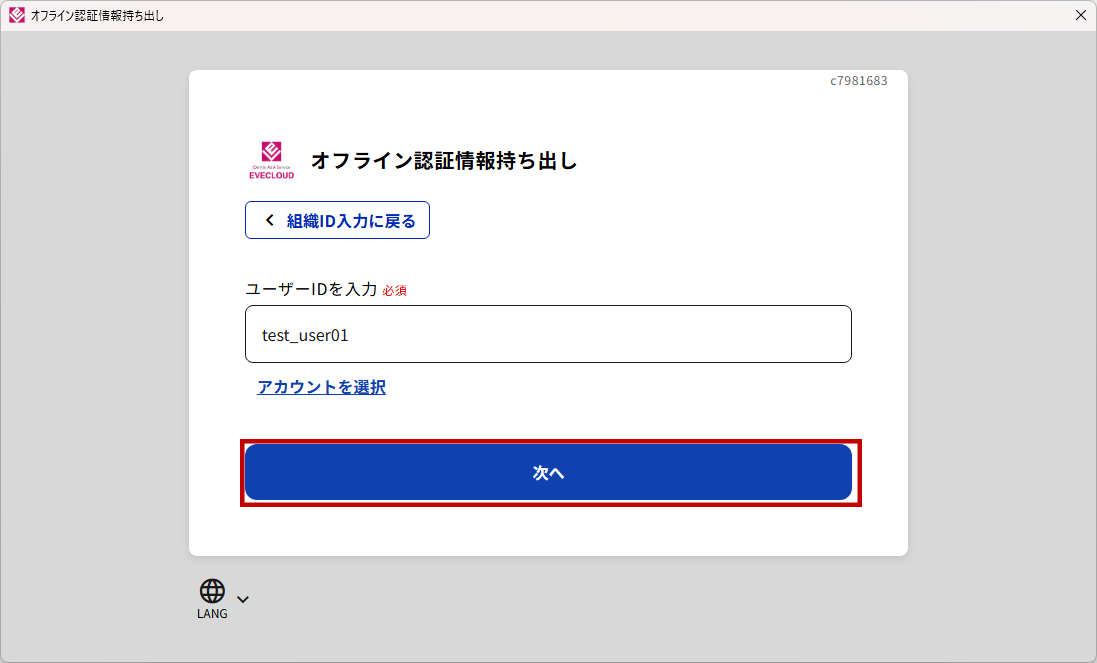Click the left chevron icon in back button

pyautogui.click(x=269, y=221)
